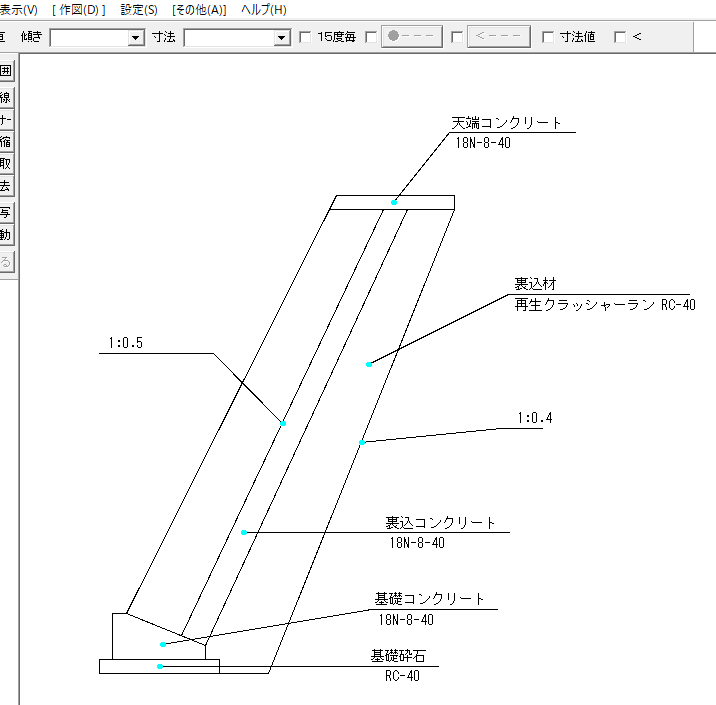Select the 範囲 (range) tool button
Image resolution: width=716 pixels, height=705 pixels.
(x=5, y=71)
